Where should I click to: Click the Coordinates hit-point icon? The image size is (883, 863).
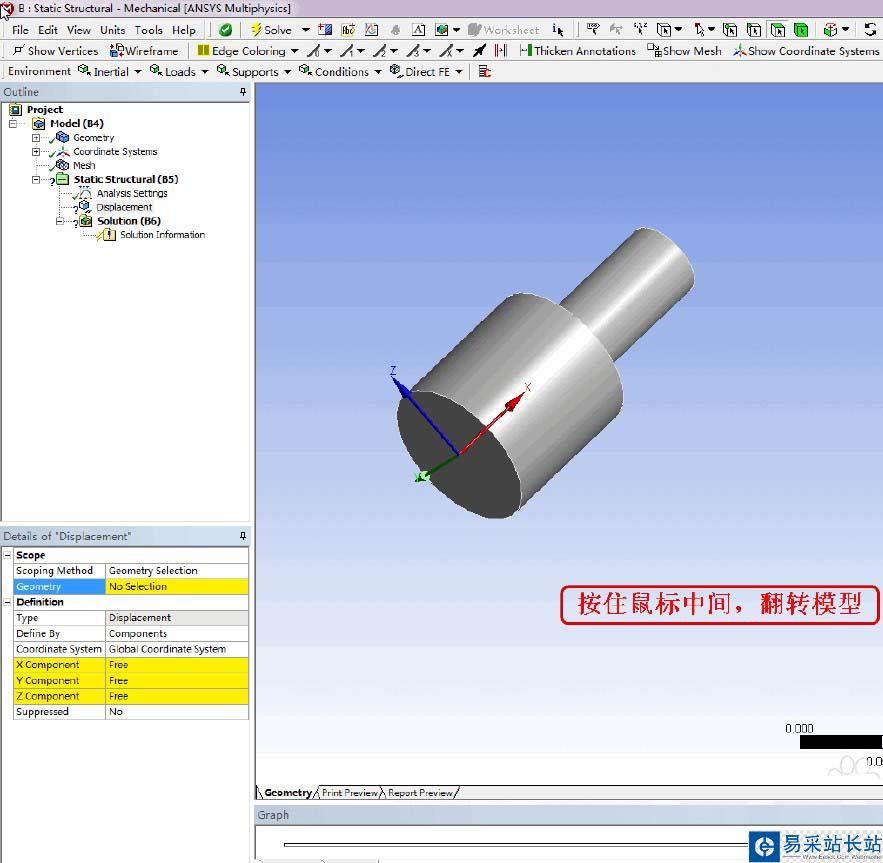pos(640,30)
